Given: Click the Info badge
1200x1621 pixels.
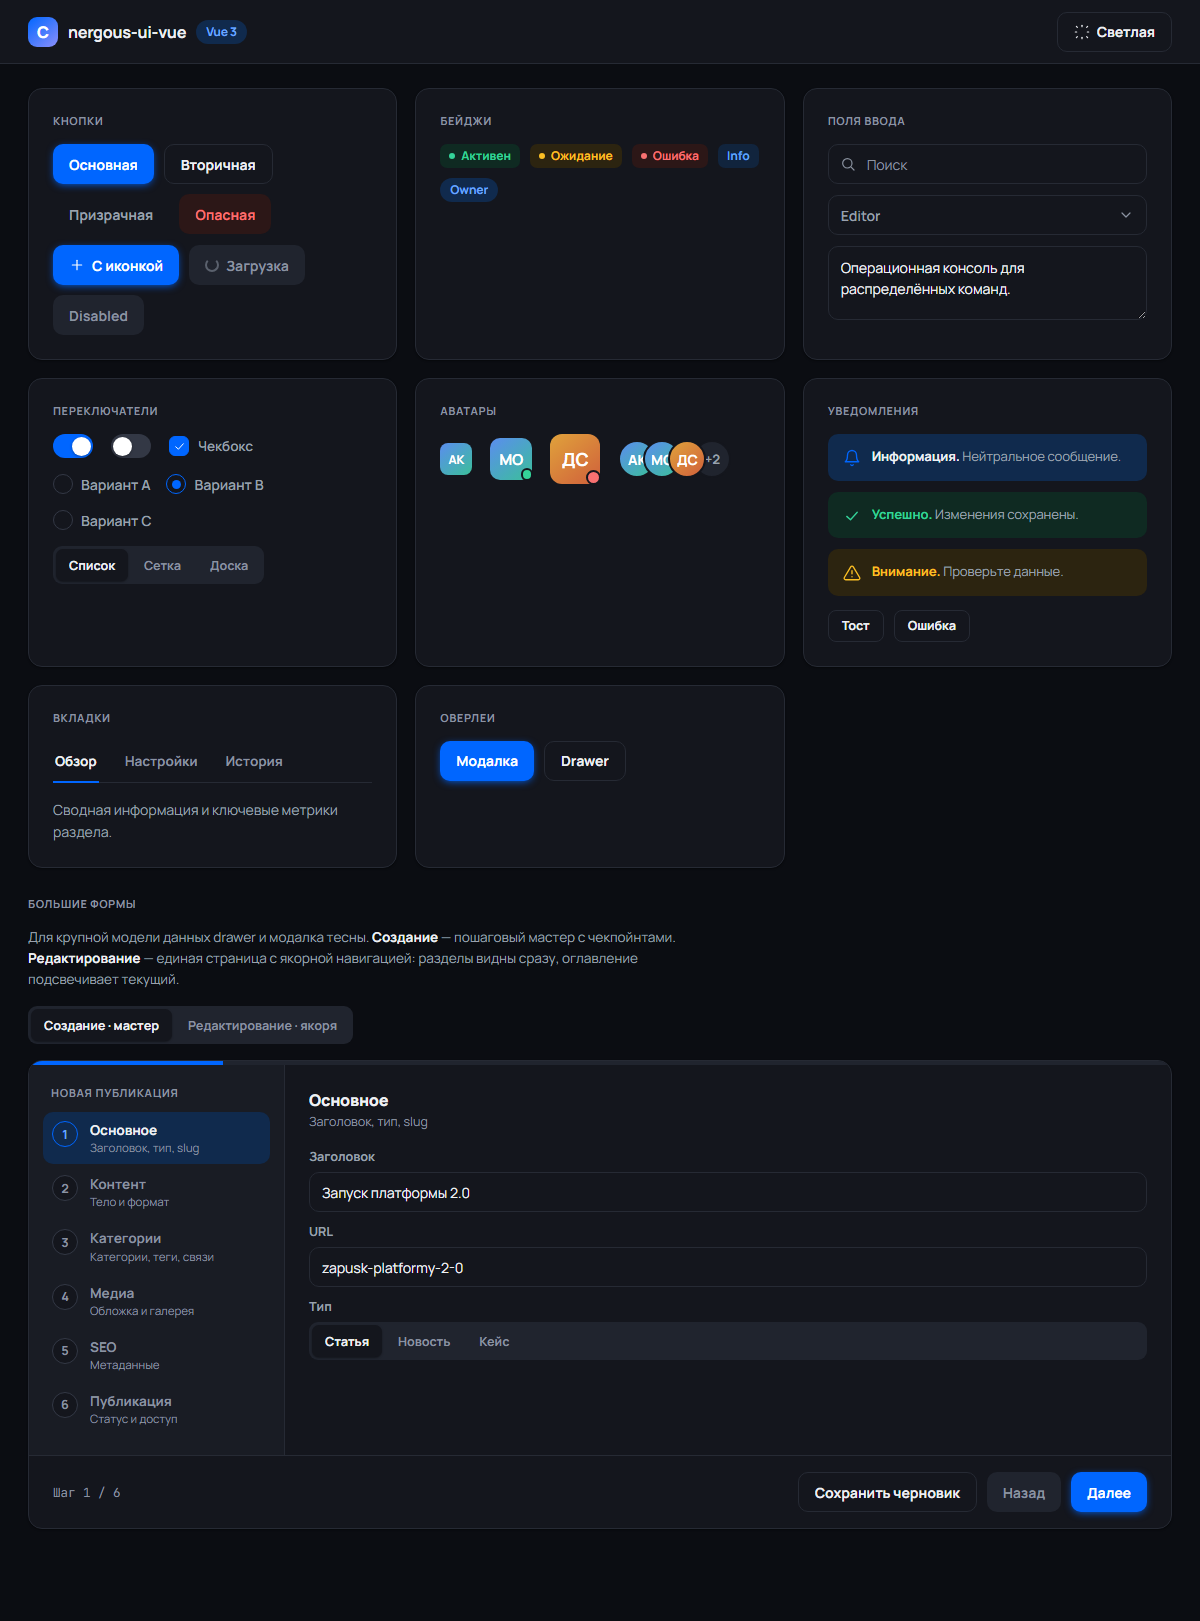Looking at the screenshot, I should 738,156.
